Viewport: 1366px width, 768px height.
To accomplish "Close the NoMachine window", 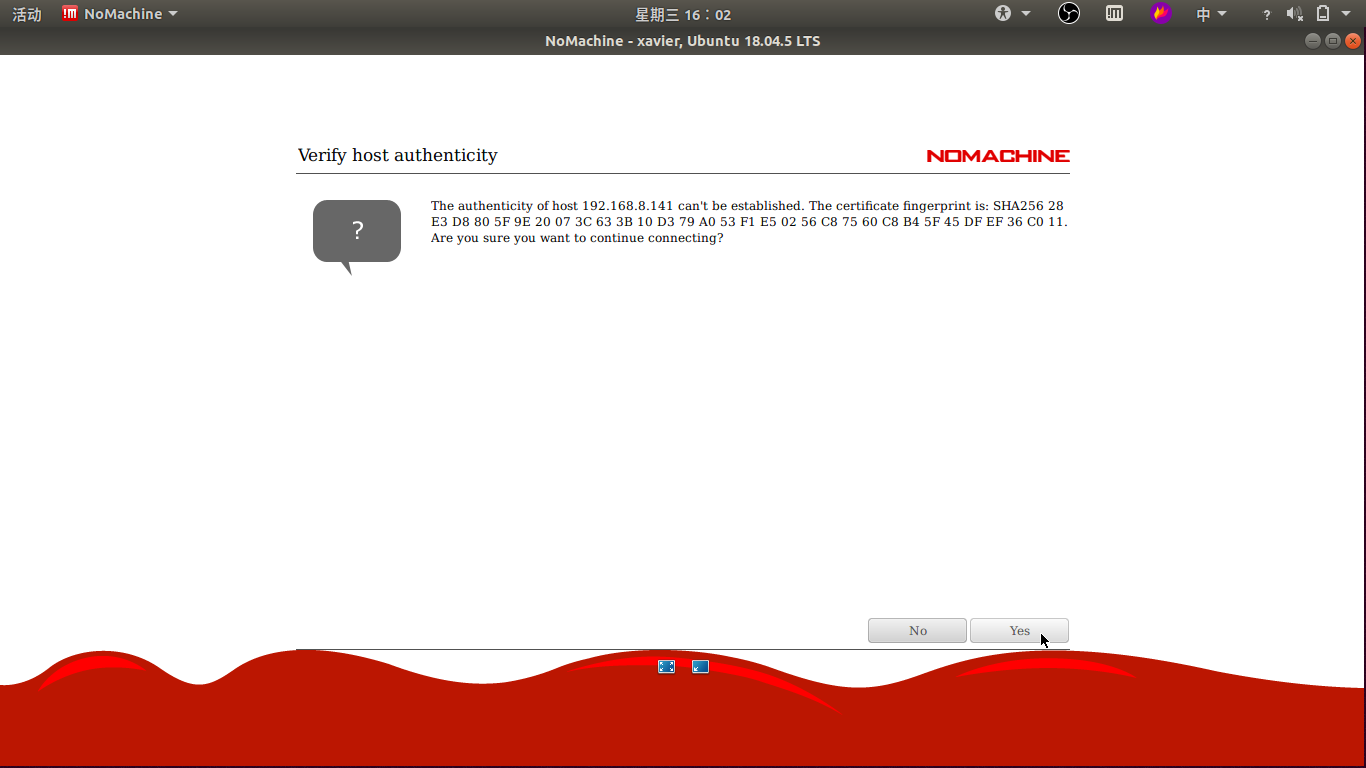I will click(1353, 41).
